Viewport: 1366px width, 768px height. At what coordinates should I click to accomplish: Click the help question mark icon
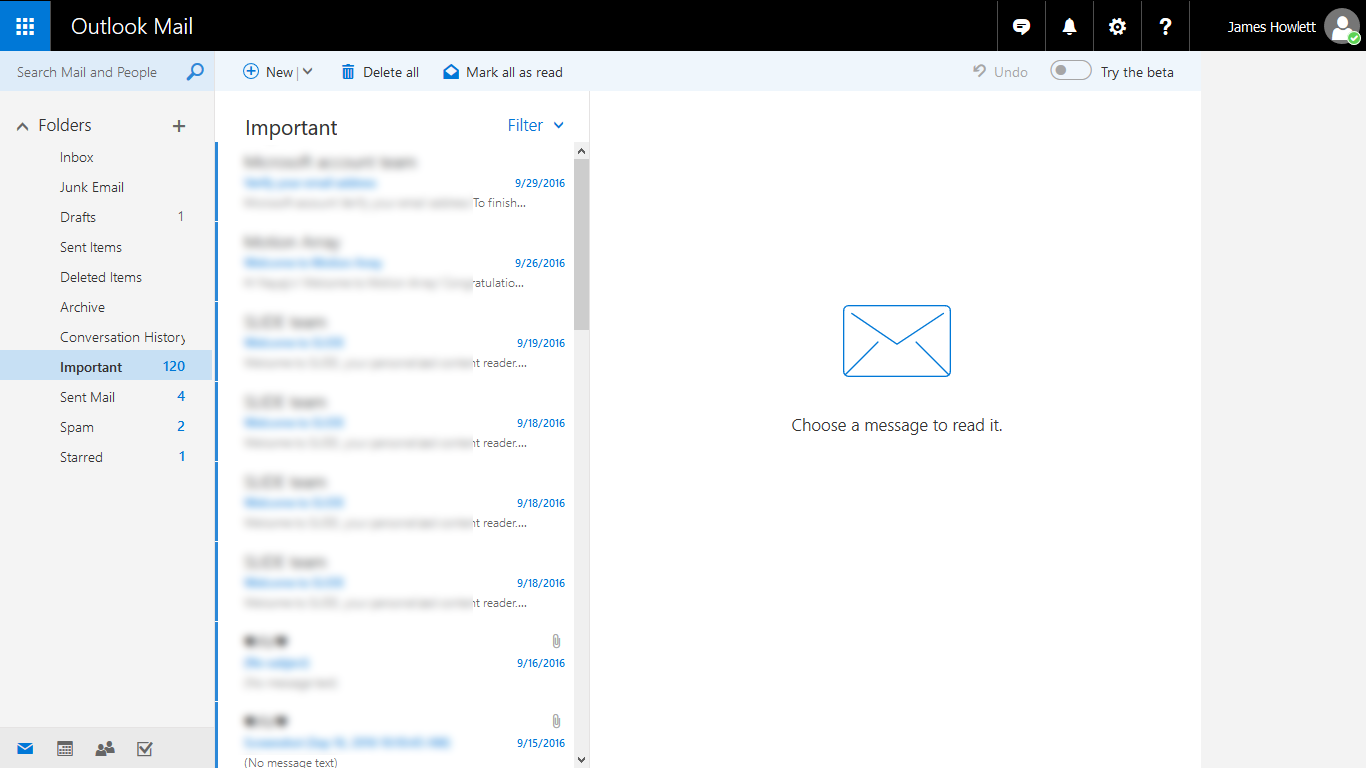1165,27
